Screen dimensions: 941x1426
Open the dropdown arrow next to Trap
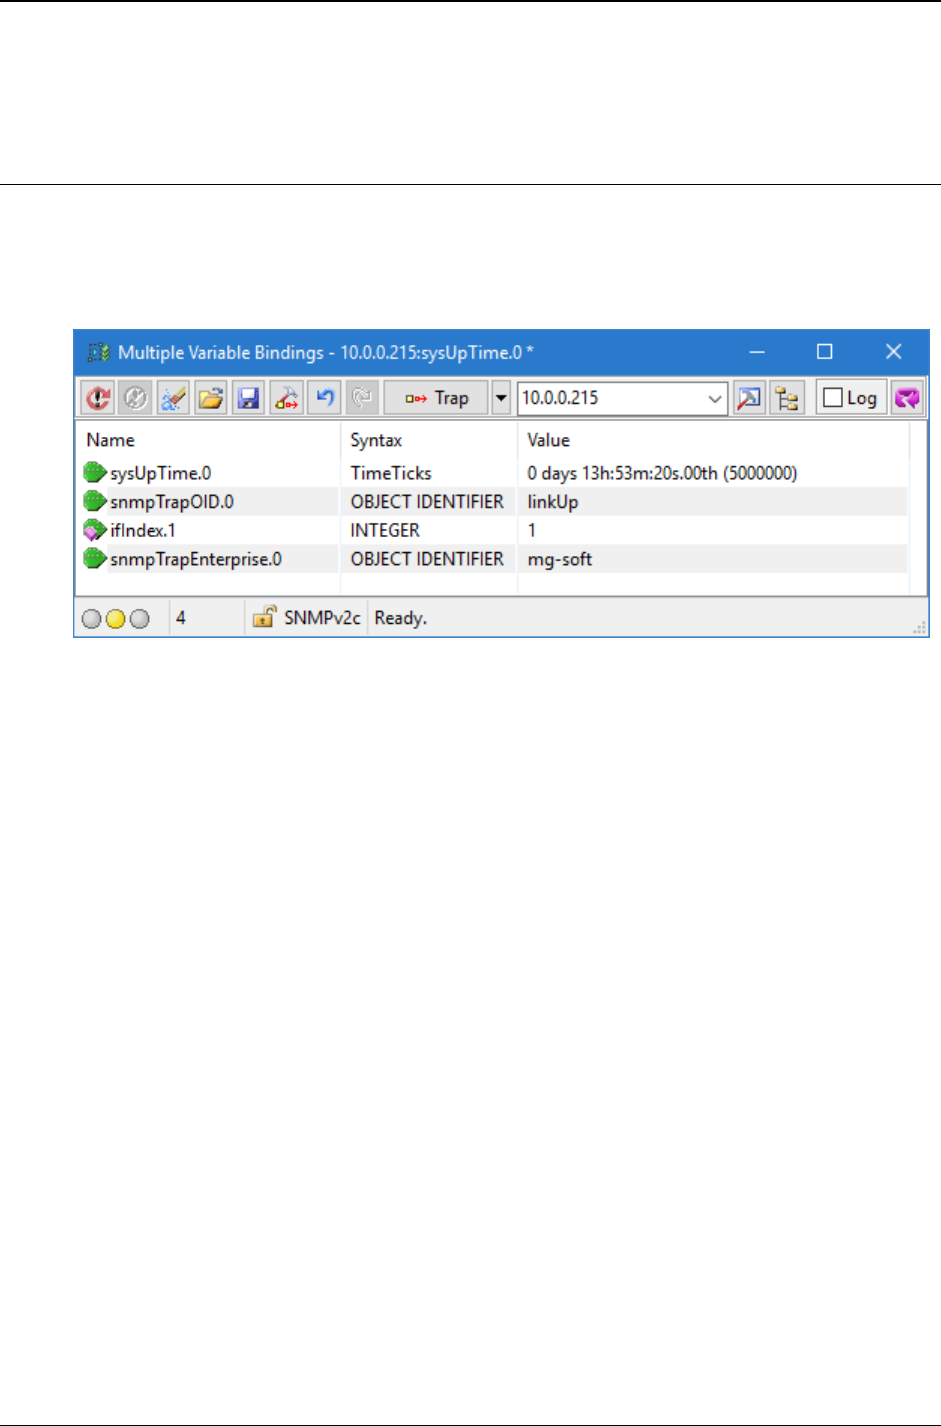[501, 398]
